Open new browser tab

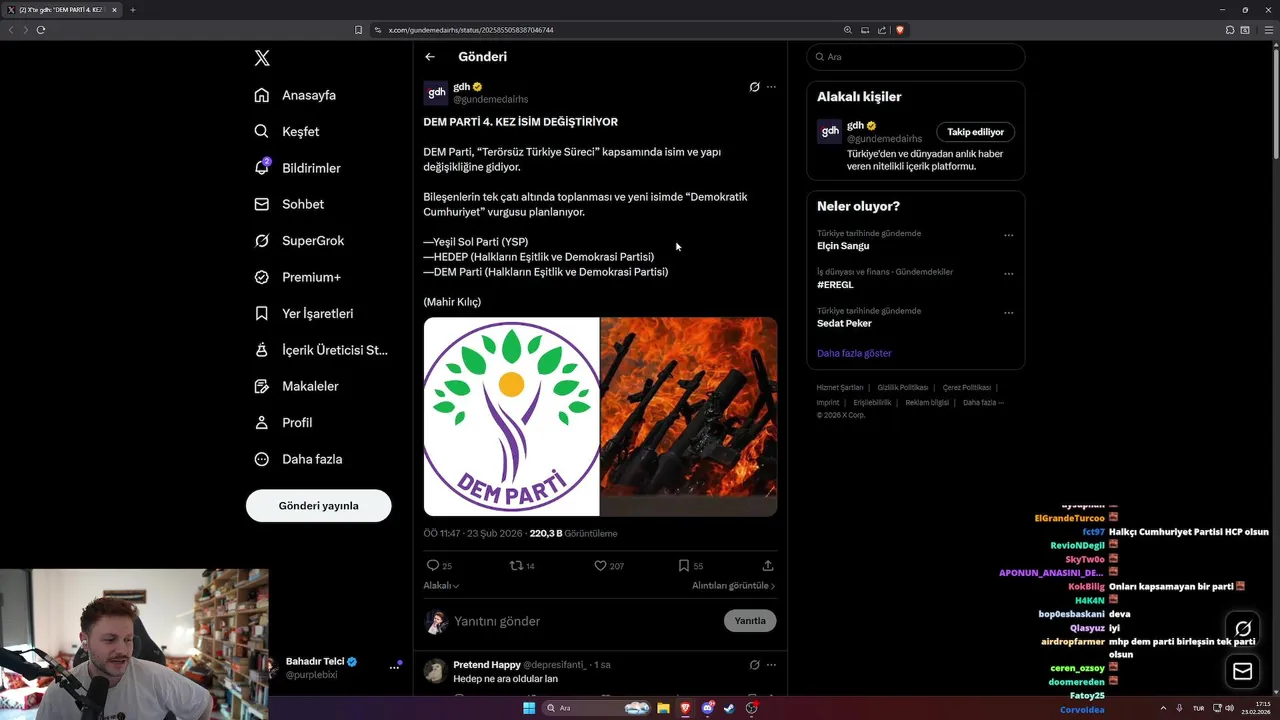coord(132,10)
